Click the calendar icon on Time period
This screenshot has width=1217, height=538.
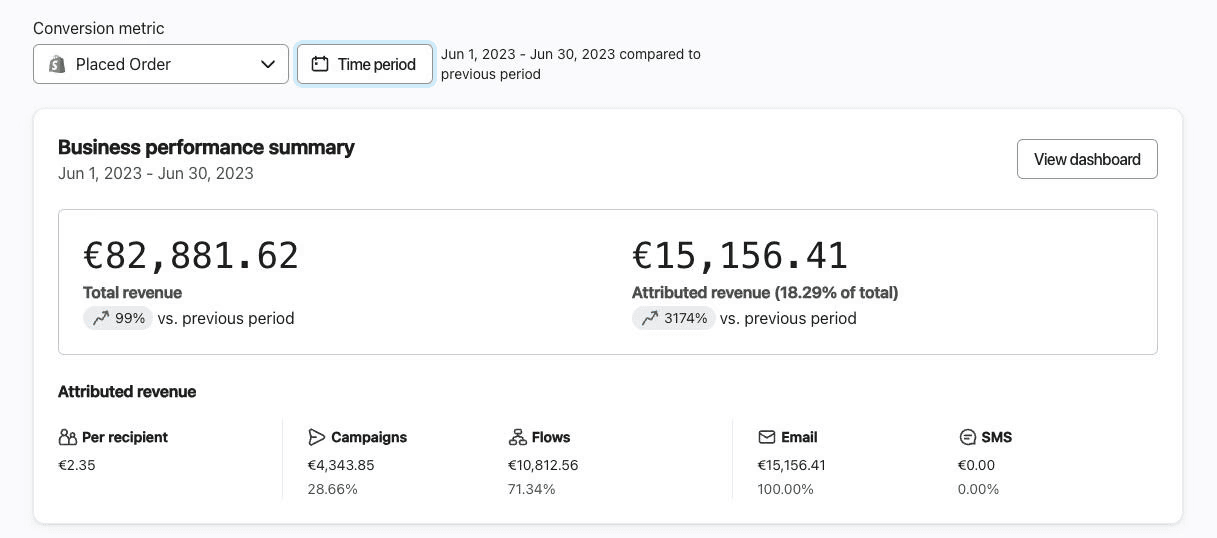pos(320,64)
